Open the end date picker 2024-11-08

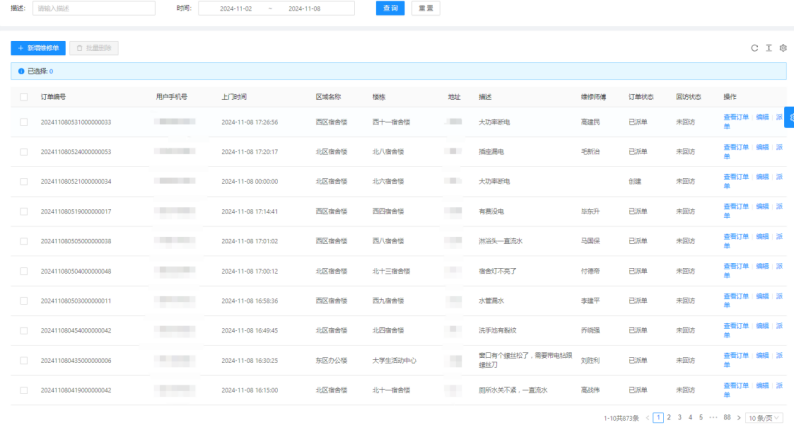[x=303, y=8]
